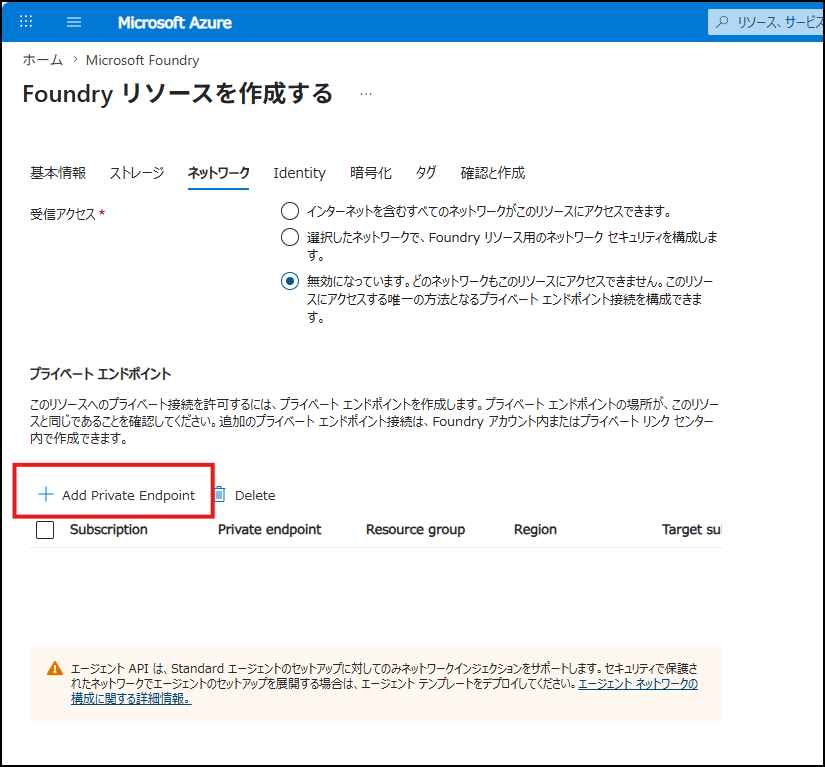Click the trash can Delete icon
The width and height of the screenshot is (825, 767).
point(220,494)
